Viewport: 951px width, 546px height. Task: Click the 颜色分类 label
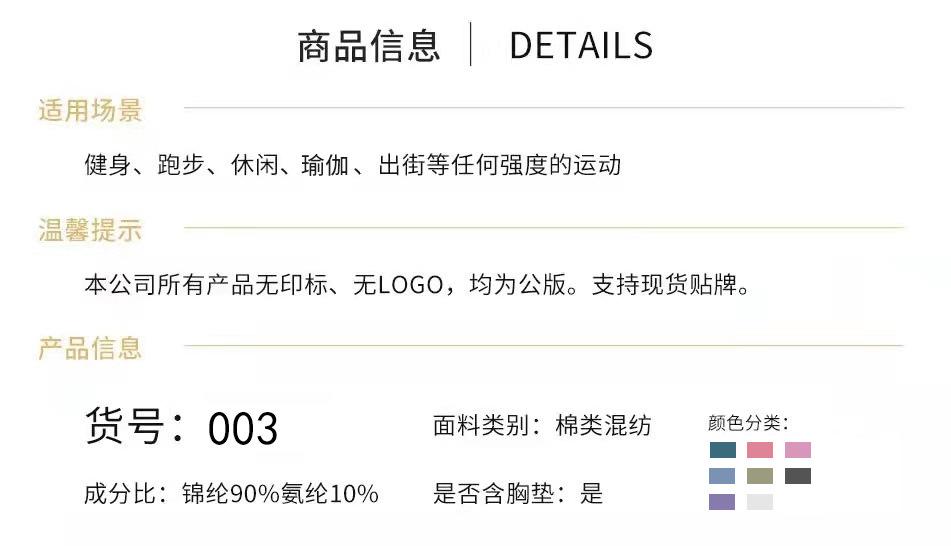[x=748, y=423]
